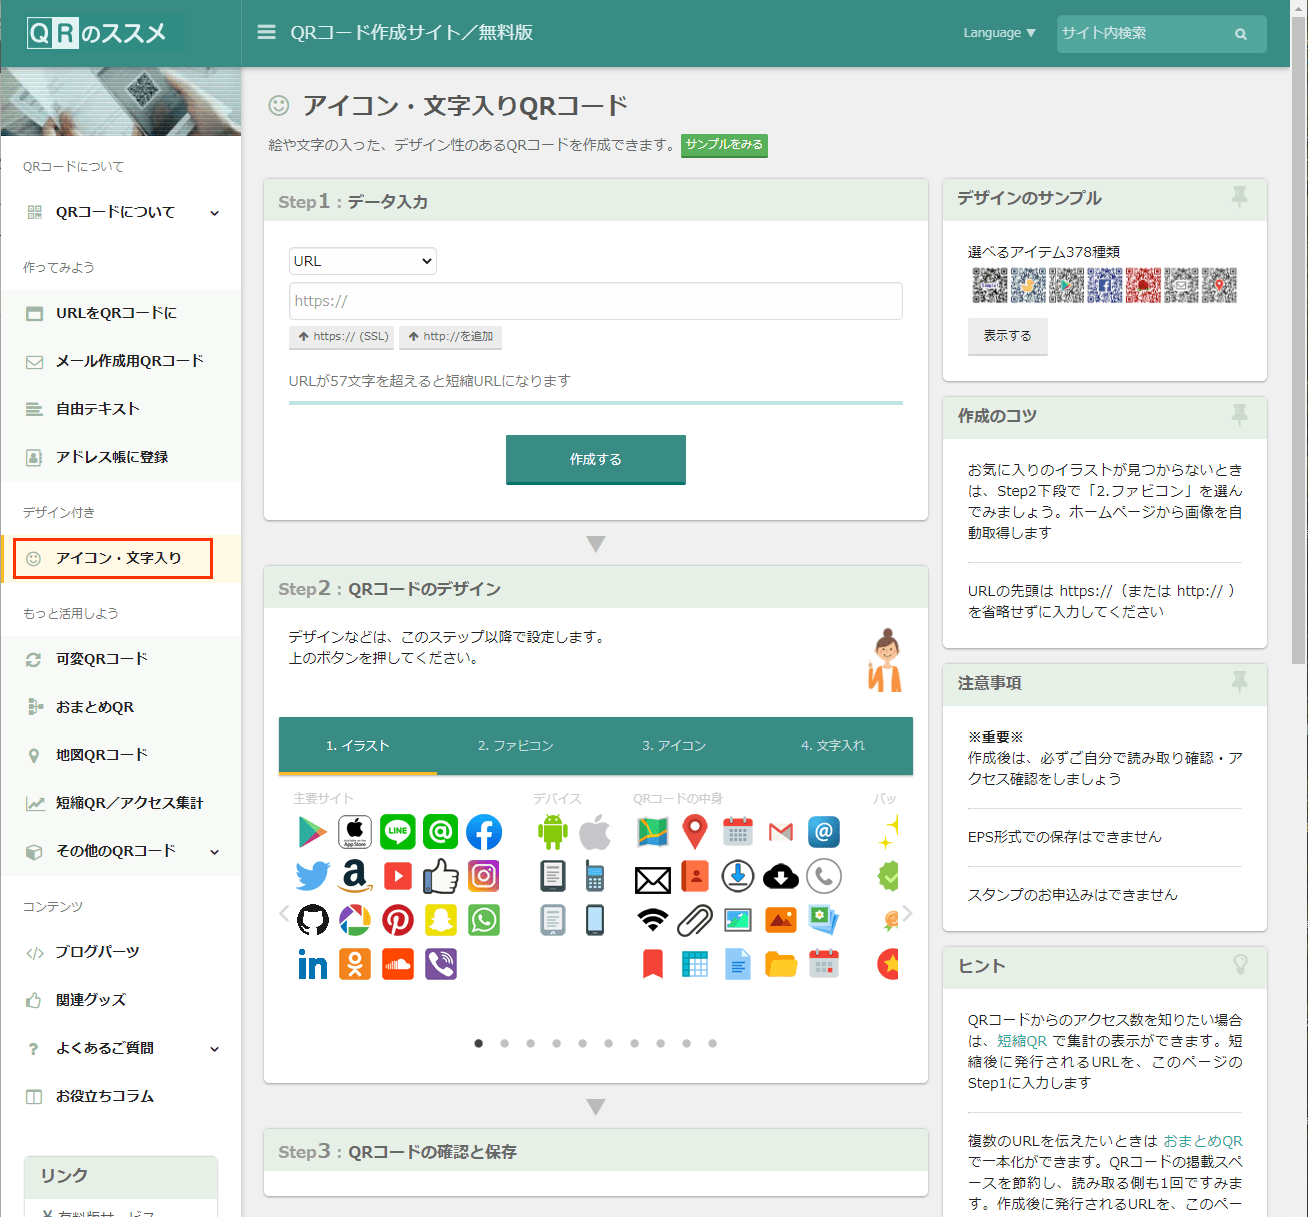Click the https:// URL input field
1308x1217 pixels.
pyautogui.click(x=596, y=301)
